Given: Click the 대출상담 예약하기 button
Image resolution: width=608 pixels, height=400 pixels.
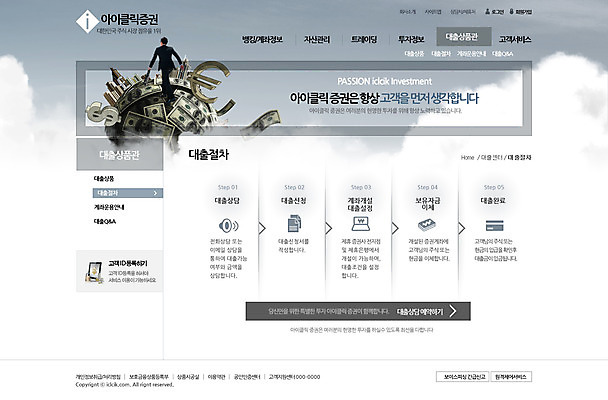Looking at the screenshot, I should [x=358, y=311].
